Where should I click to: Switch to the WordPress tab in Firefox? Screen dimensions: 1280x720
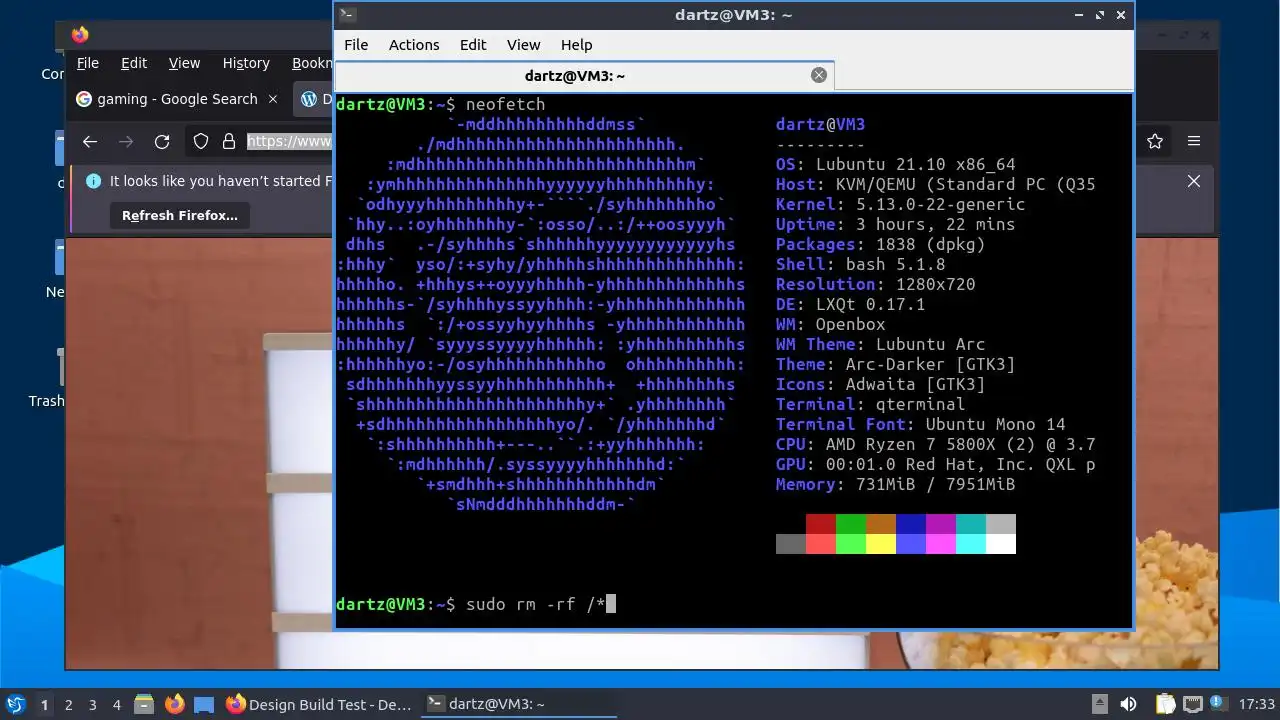[x=315, y=99]
